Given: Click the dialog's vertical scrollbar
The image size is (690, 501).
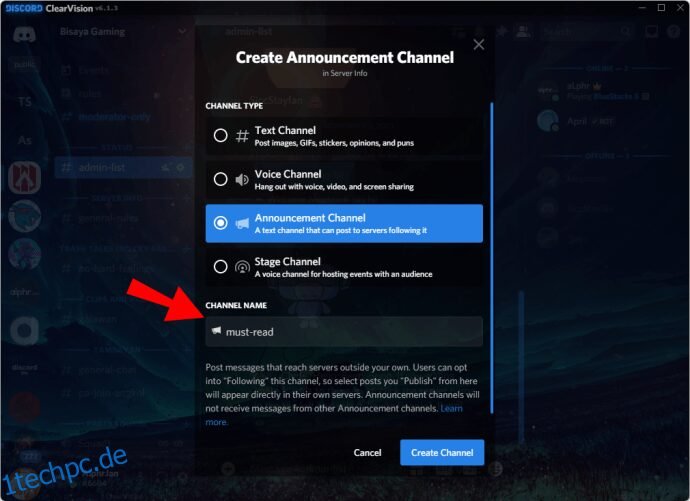Looking at the screenshot, I should coord(492,258).
